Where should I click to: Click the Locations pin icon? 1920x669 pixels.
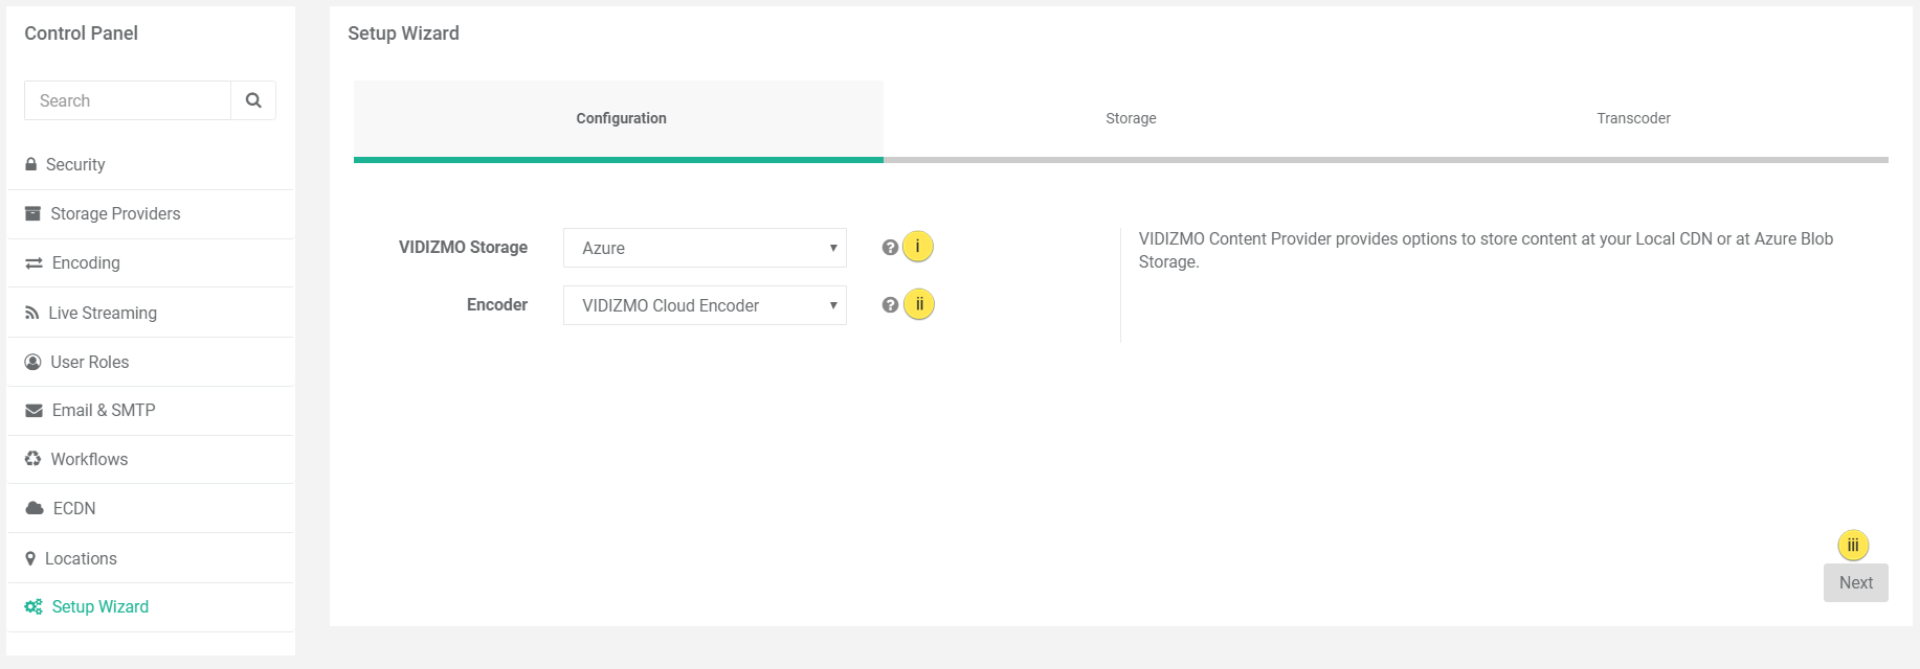coord(30,558)
